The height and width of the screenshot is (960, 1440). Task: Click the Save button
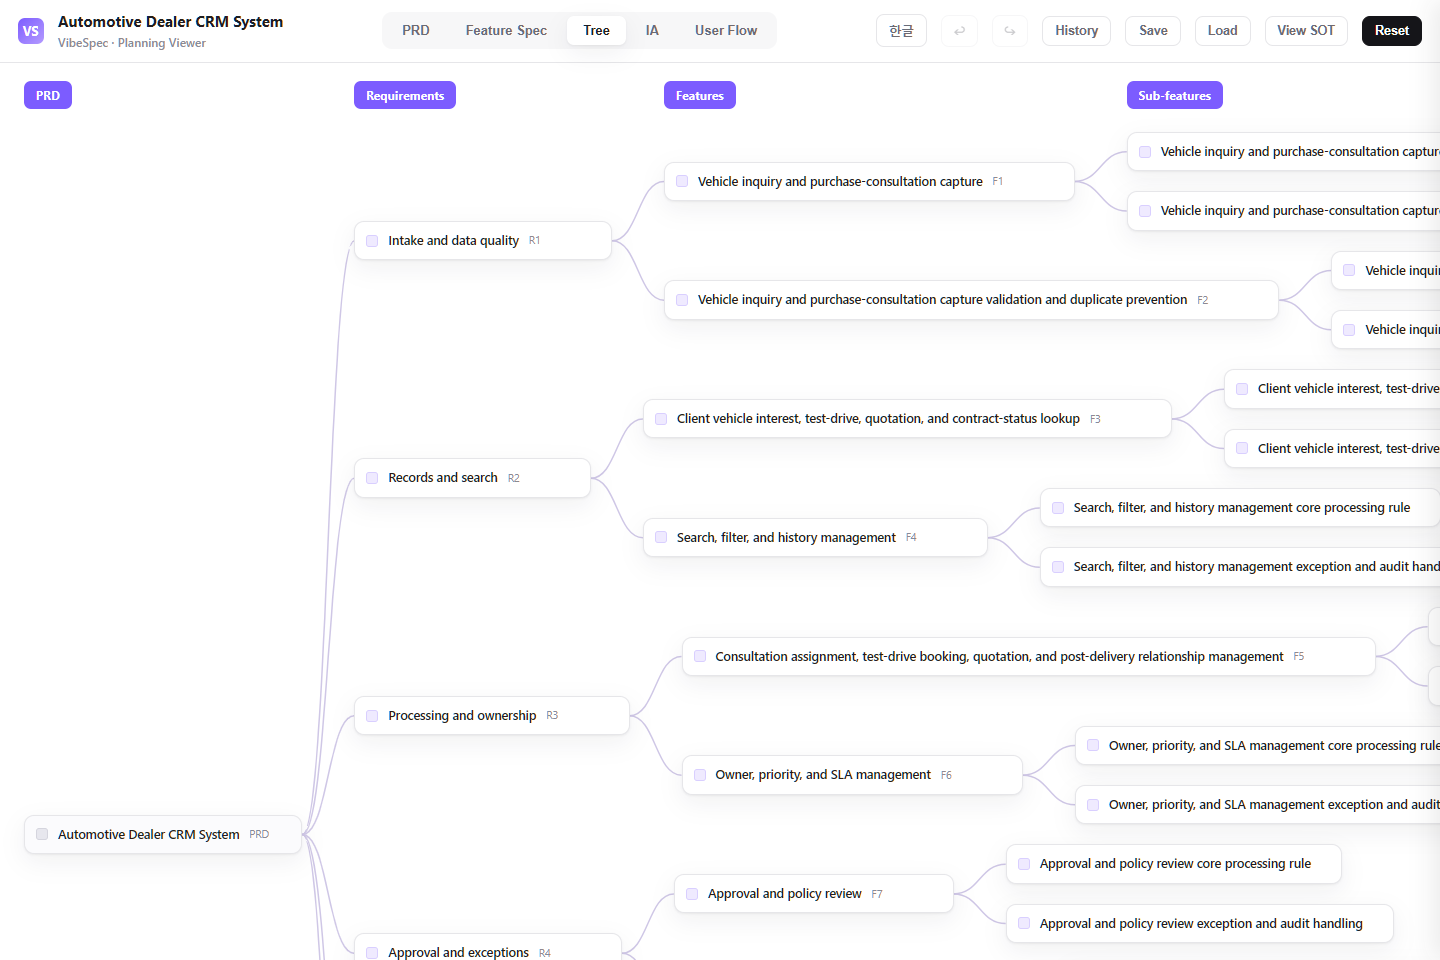[x=1153, y=31]
